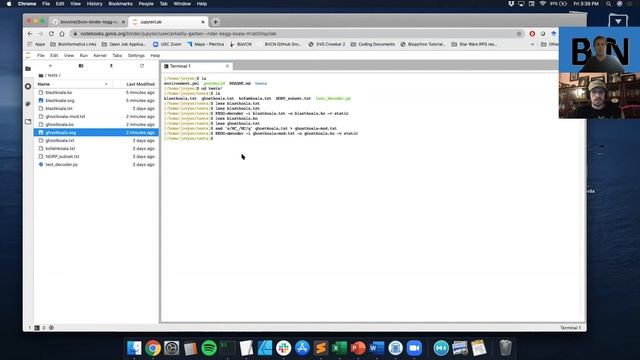Image resolution: width=640 pixels, height=360 pixels.
Task: Open the Open Job Applica... bookmark folder
Action: tap(124, 44)
